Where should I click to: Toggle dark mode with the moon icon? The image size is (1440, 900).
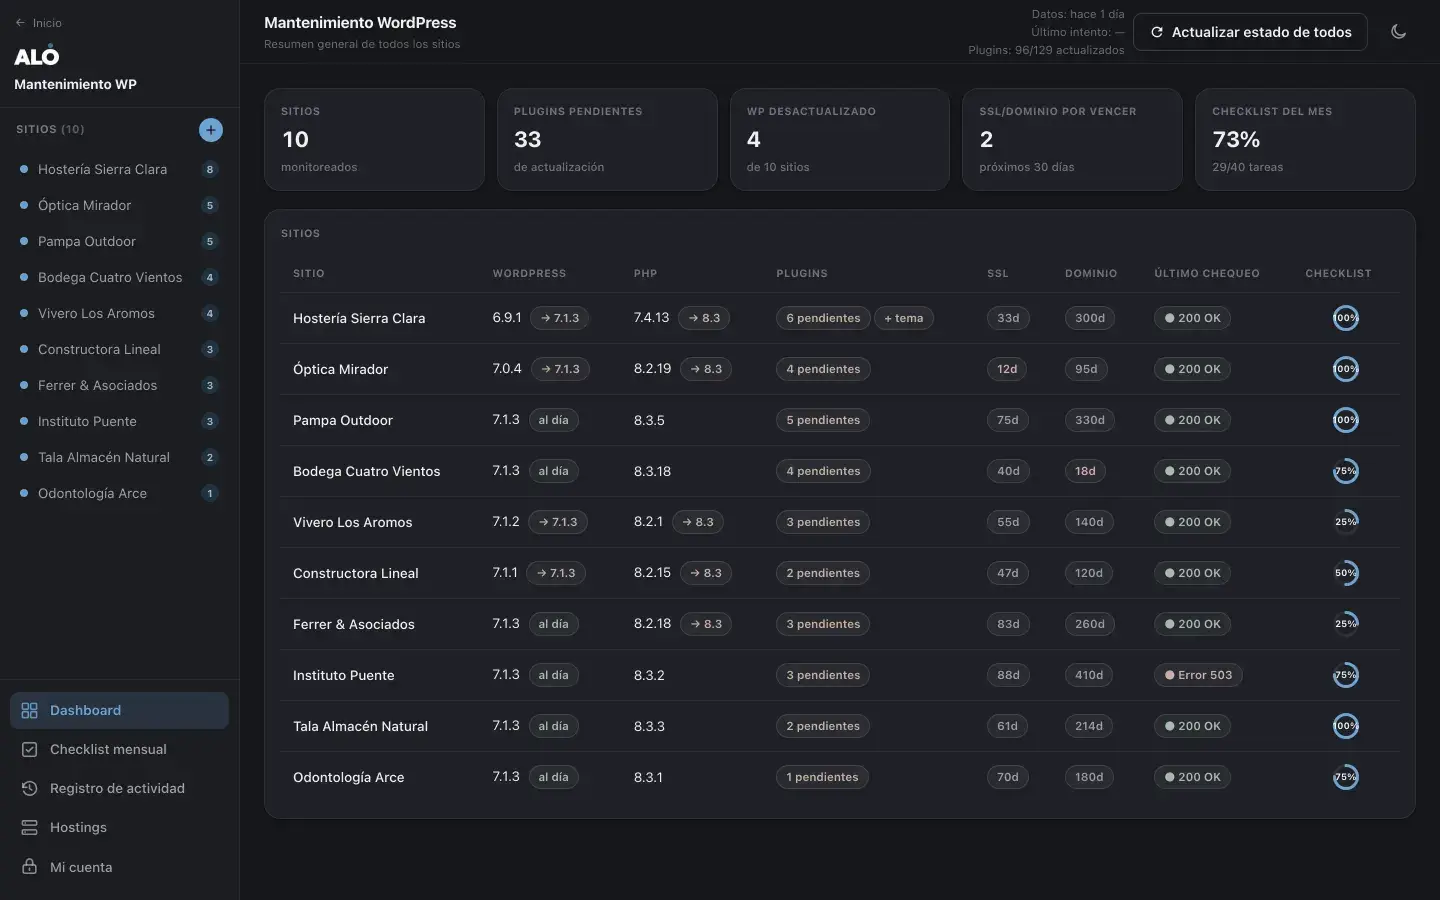tap(1398, 32)
